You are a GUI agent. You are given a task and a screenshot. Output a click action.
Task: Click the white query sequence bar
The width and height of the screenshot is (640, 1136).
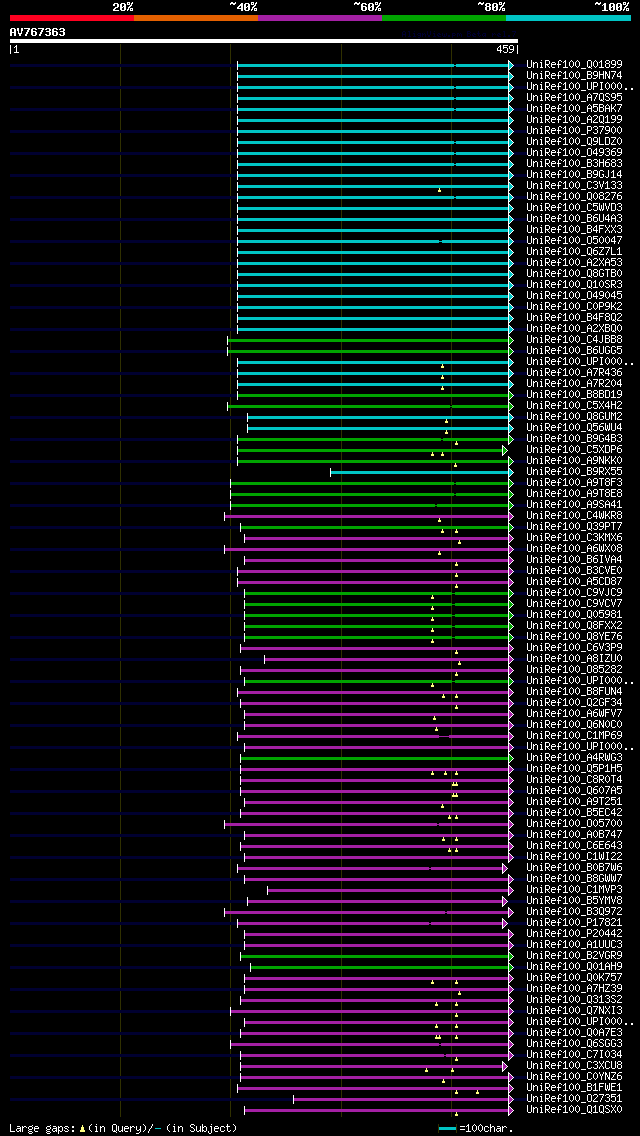tap(264, 41)
